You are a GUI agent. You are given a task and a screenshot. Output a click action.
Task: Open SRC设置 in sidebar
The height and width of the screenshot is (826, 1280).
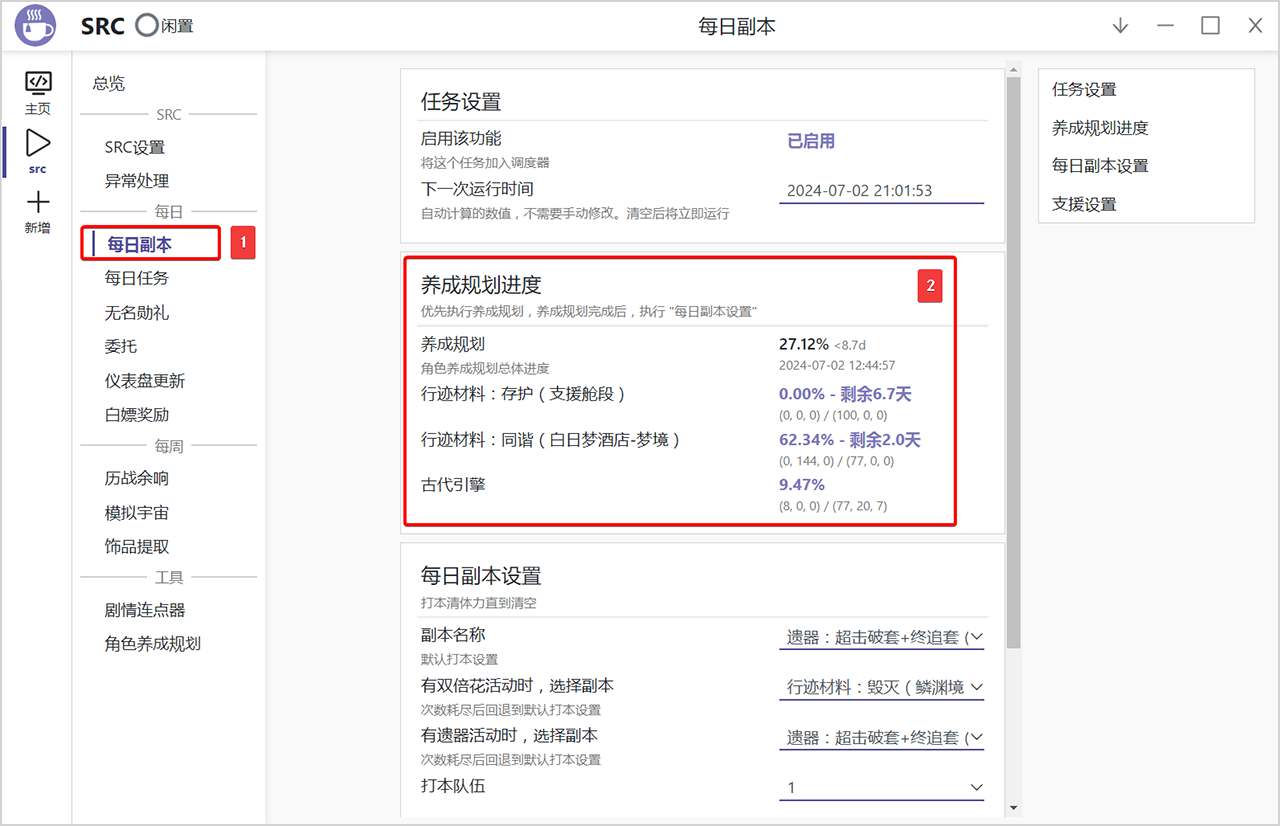[135, 147]
